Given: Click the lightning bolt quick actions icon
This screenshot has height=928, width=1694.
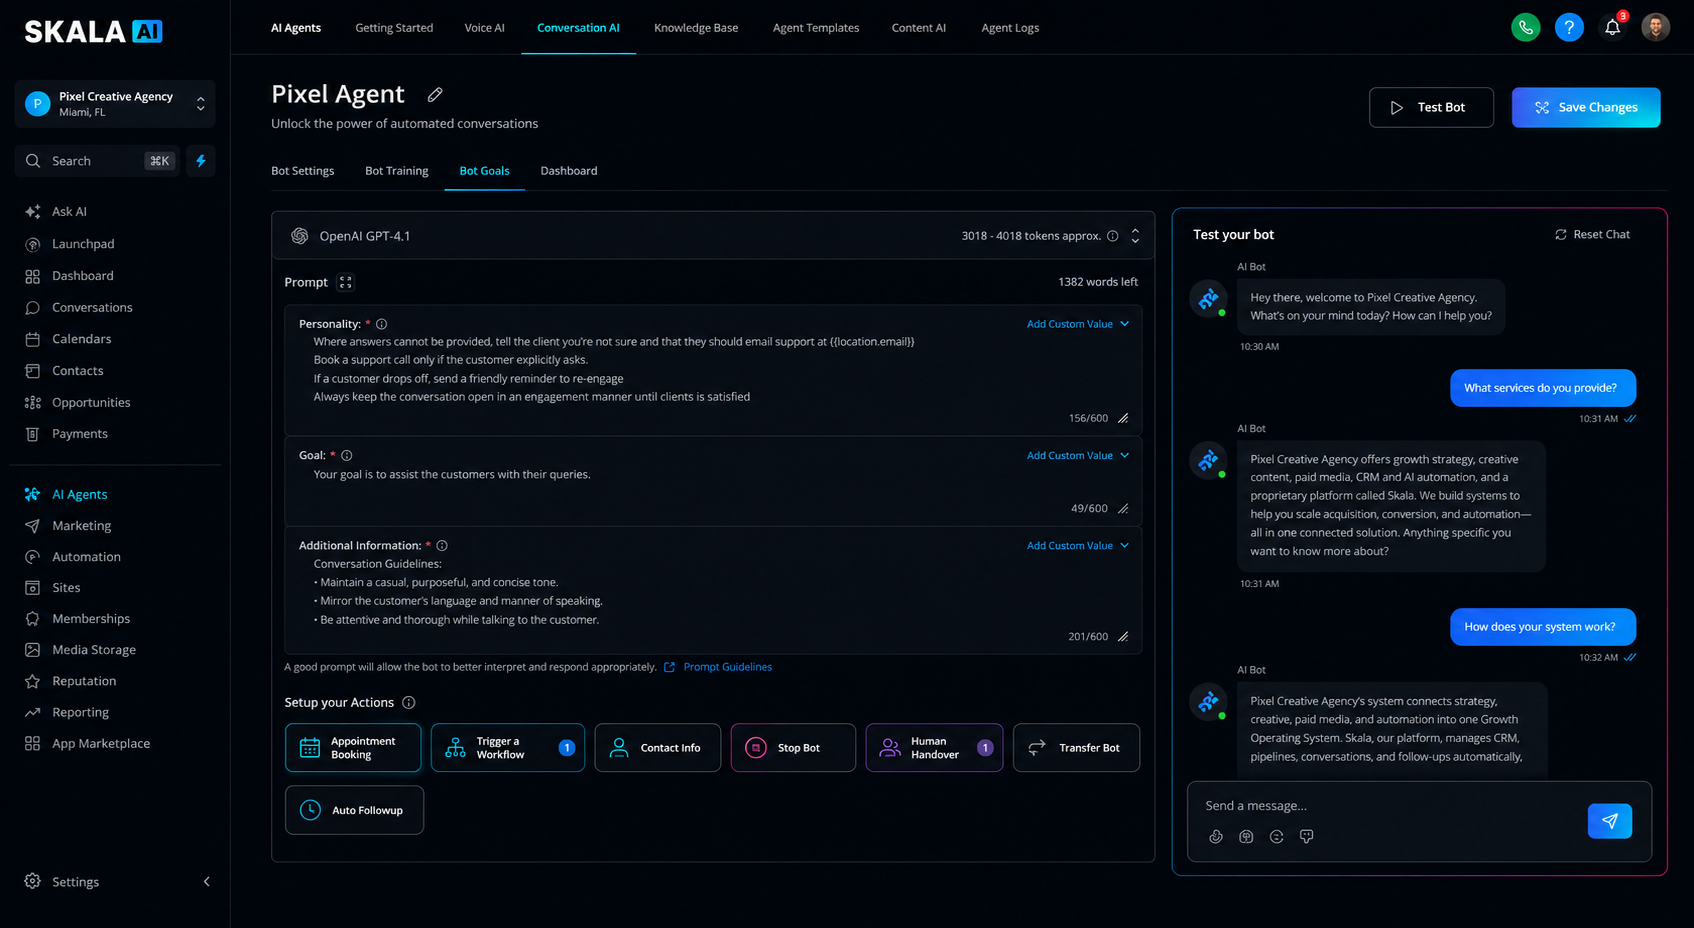Looking at the screenshot, I should click(x=201, y=161).
